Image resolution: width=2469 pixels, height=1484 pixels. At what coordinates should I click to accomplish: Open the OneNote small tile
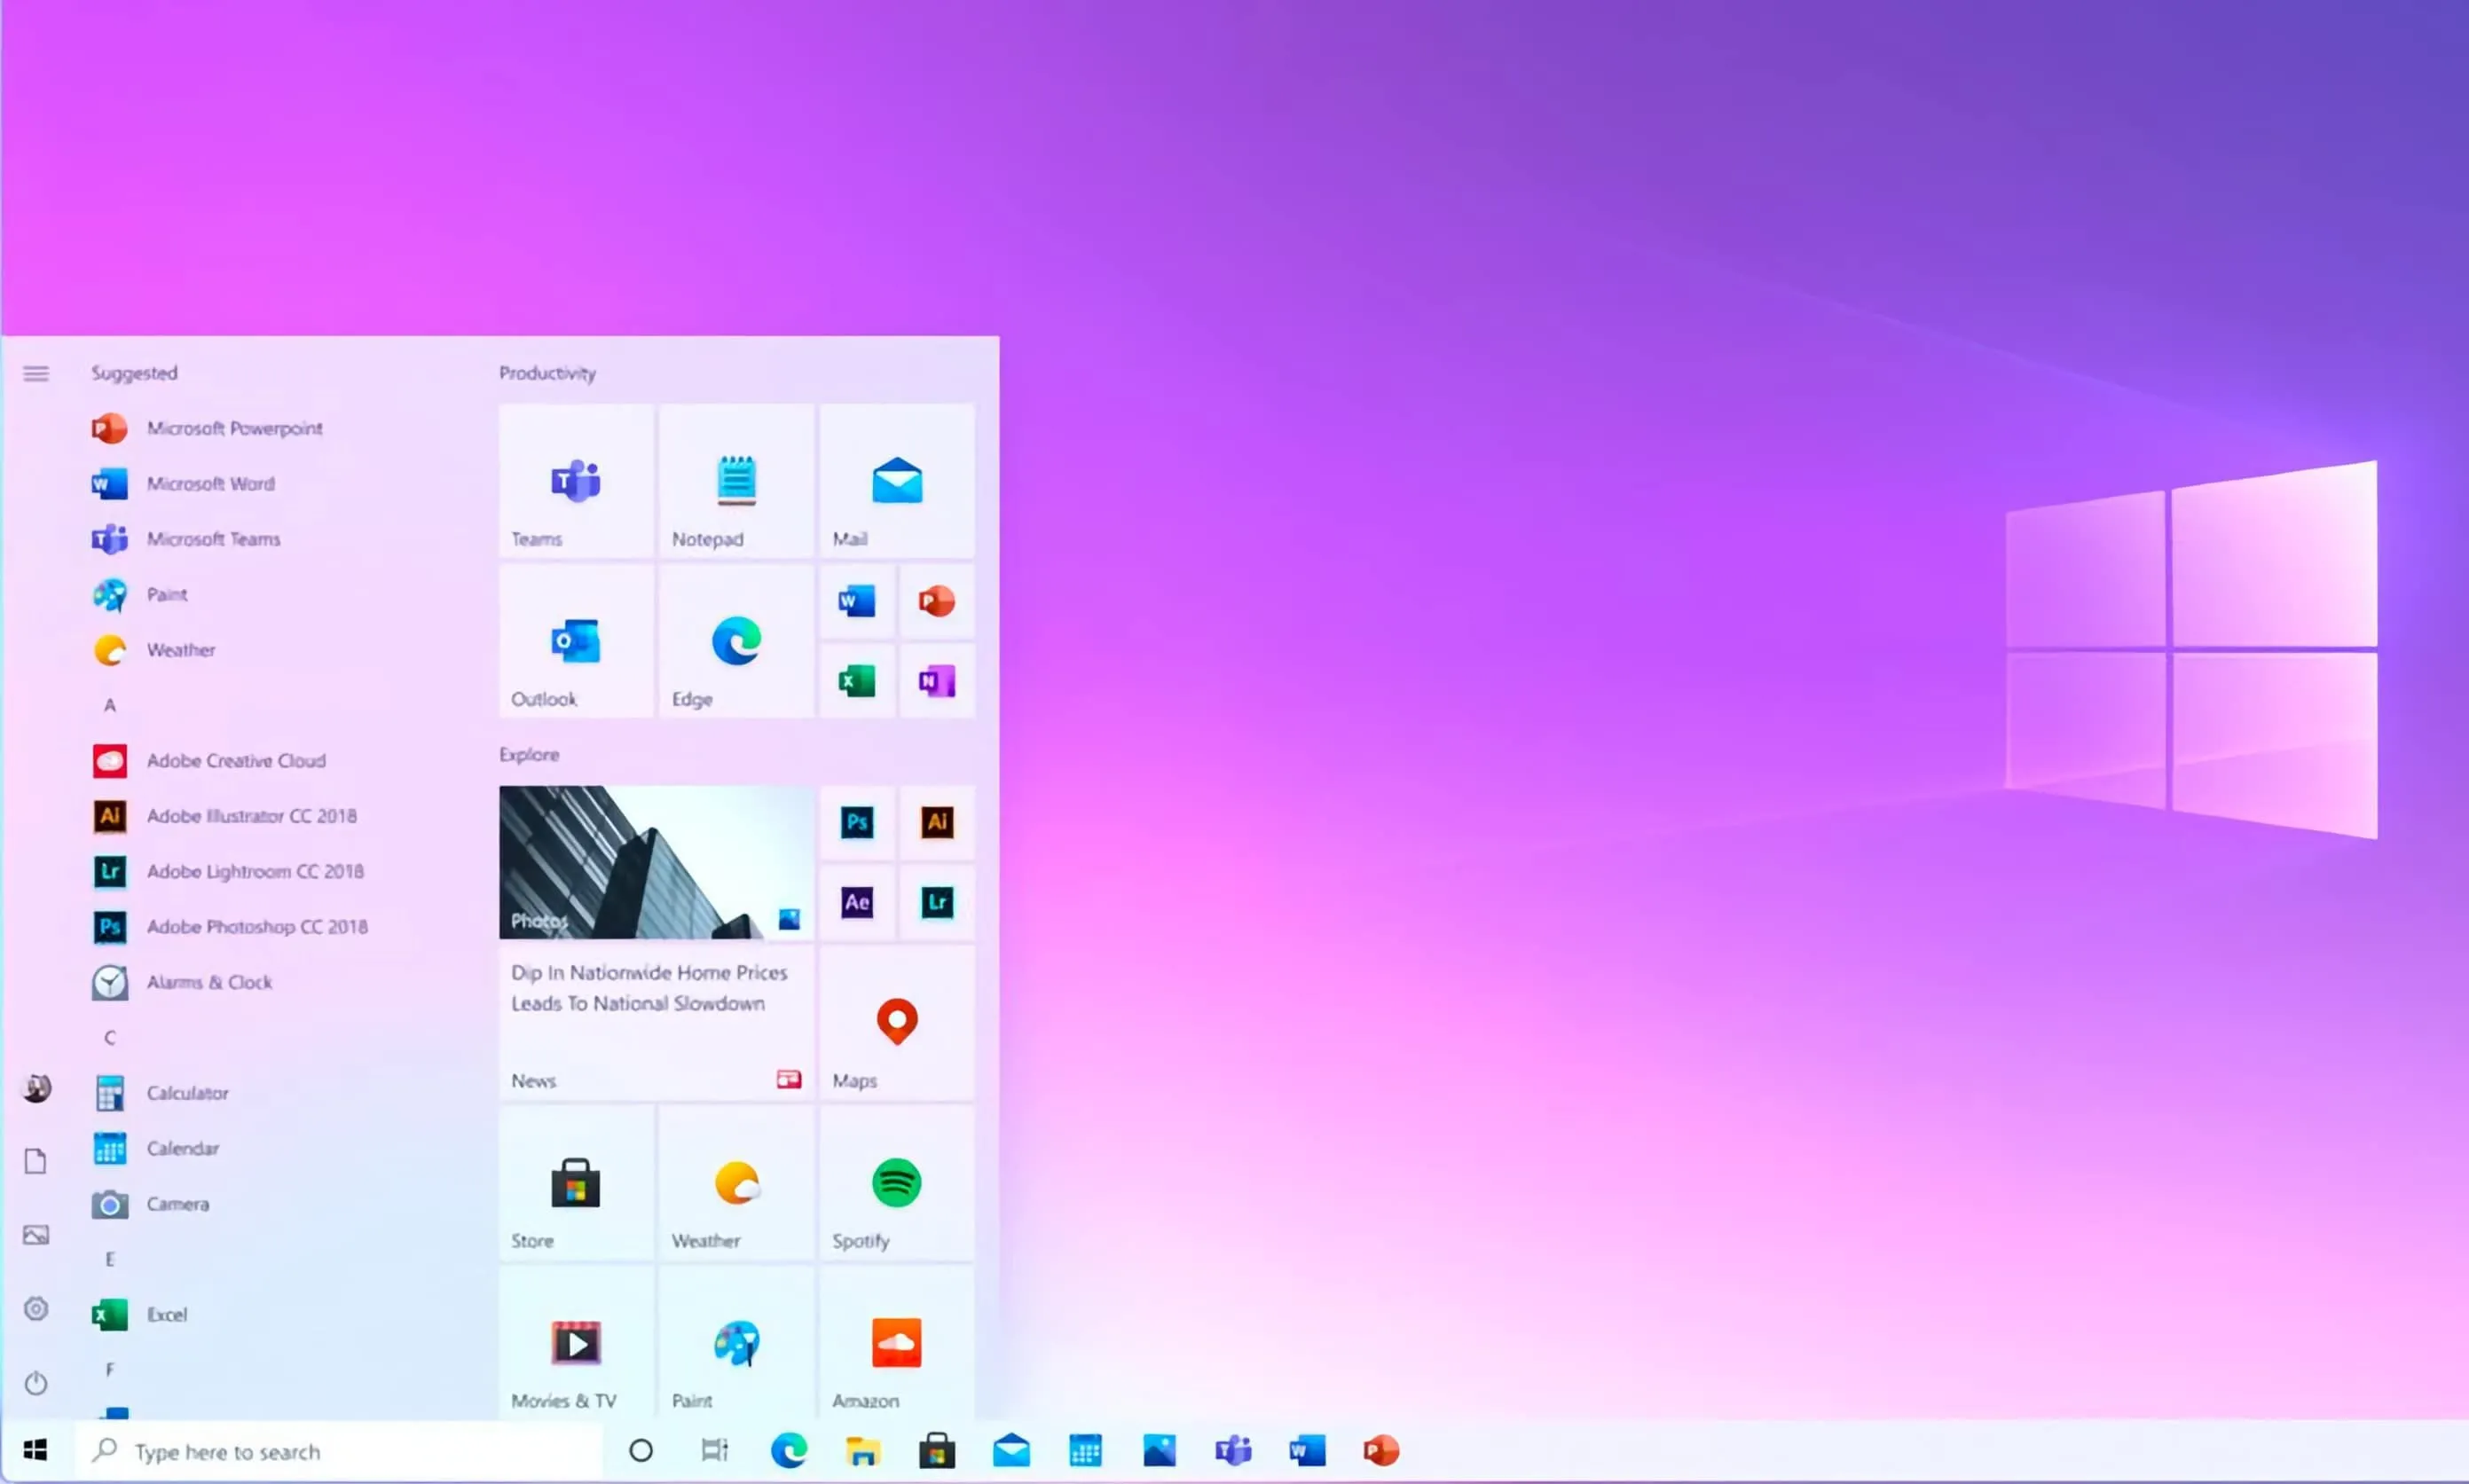point(936,682)
